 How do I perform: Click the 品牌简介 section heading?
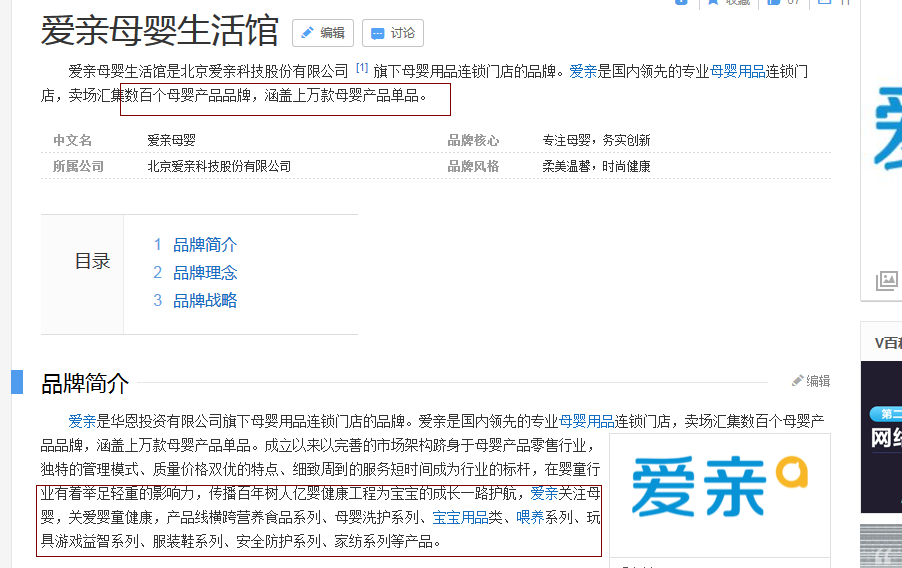point(85,384)
